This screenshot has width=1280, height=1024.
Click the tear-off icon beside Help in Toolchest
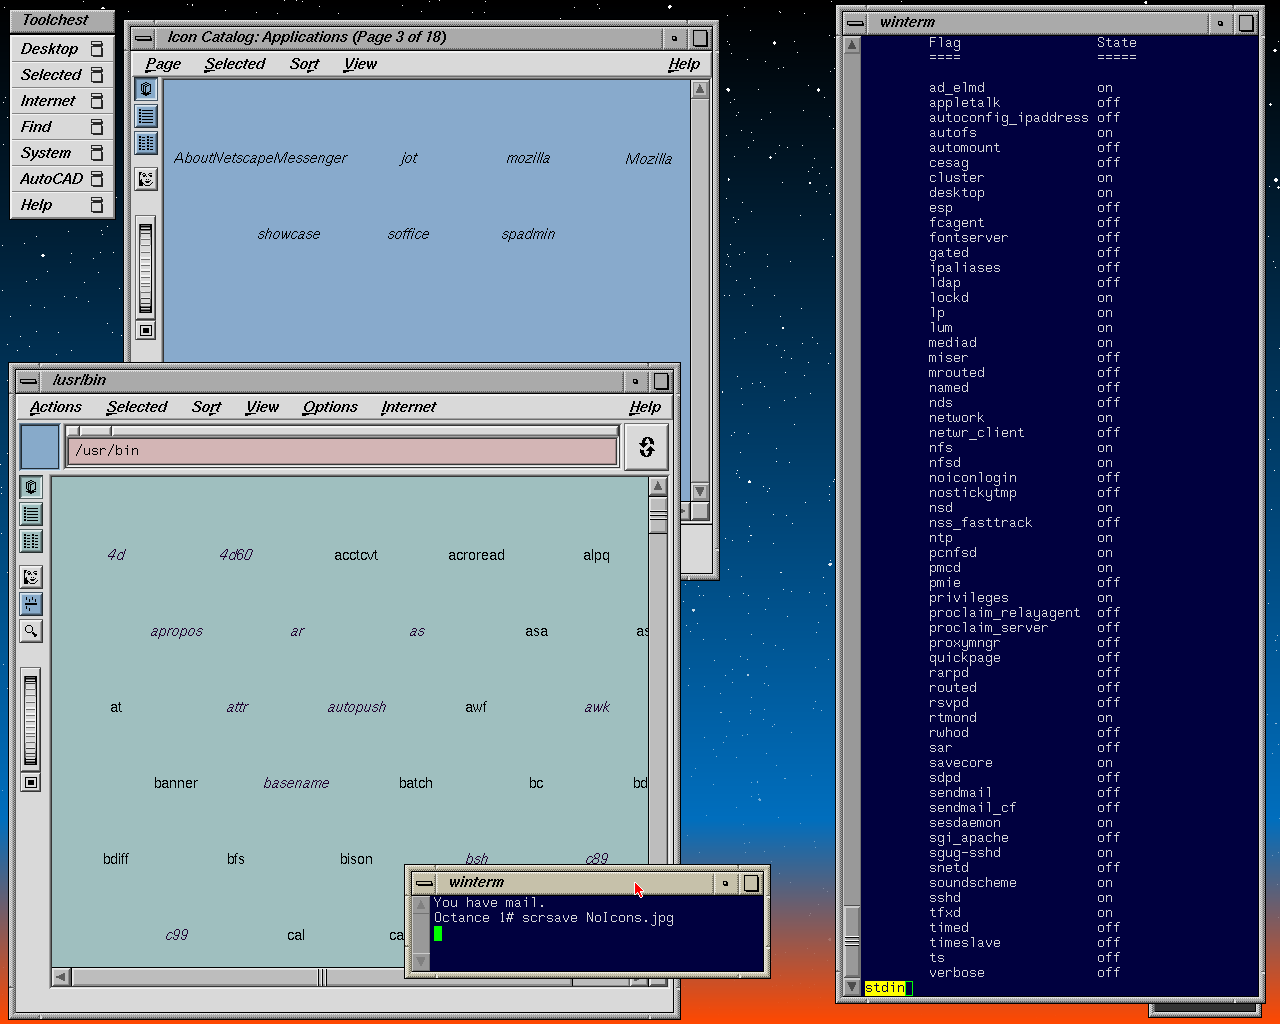[x=97, y=205]
